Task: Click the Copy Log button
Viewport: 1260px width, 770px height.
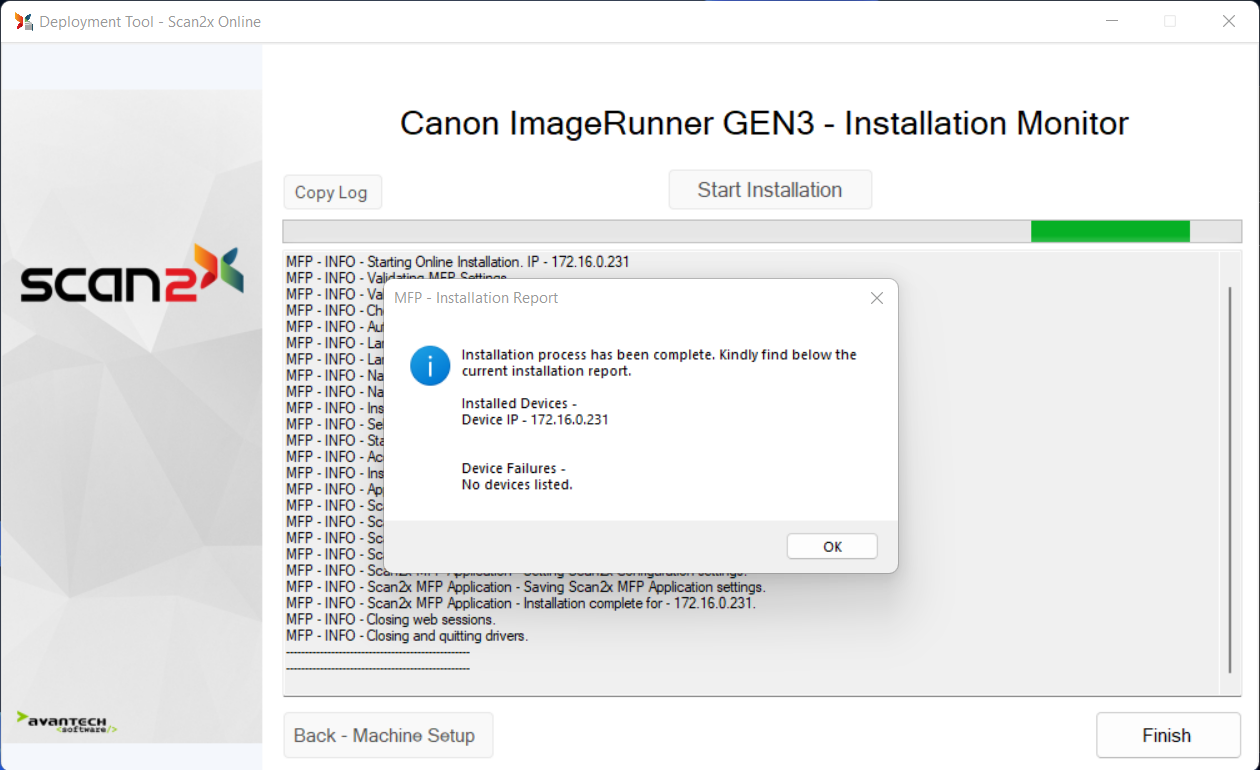Action: [x=331, y=192]
